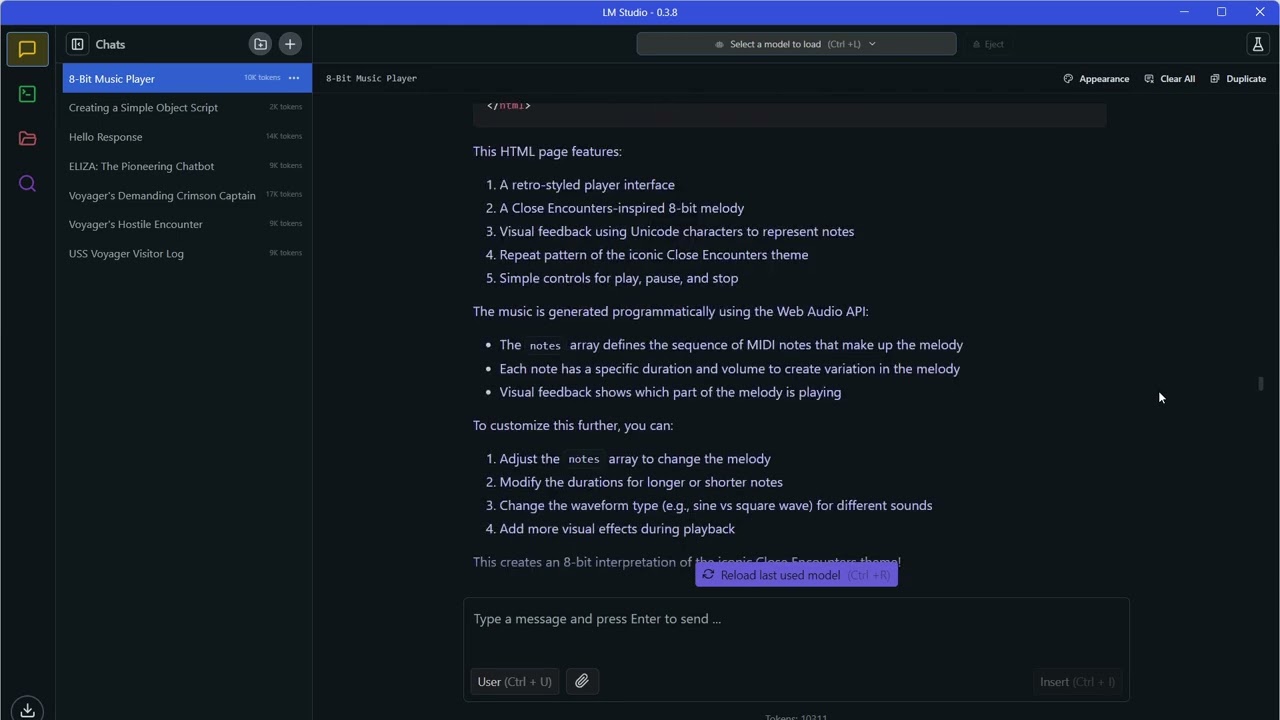This screenshot has height=720, width=1280.
Task: Click text 'This HTML page features:'
Action: 547,152
